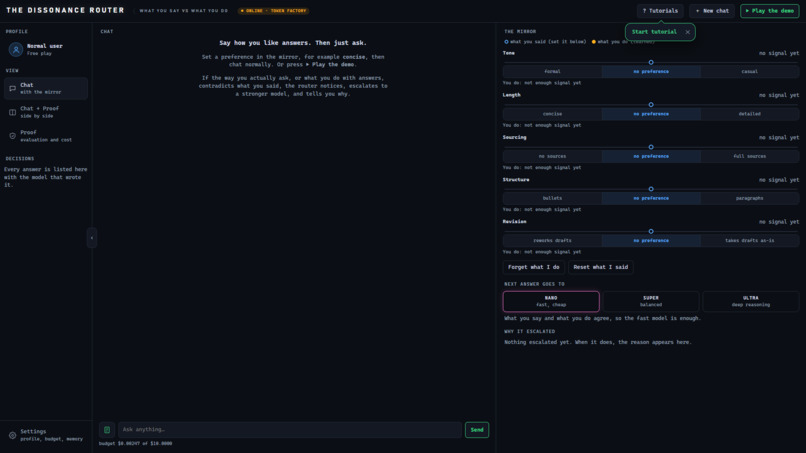The width and height of the screenshot is (806, 453).
Task: Click the 'what you said' legend entry
Action: pyautogui.click(x=545, y=42)
